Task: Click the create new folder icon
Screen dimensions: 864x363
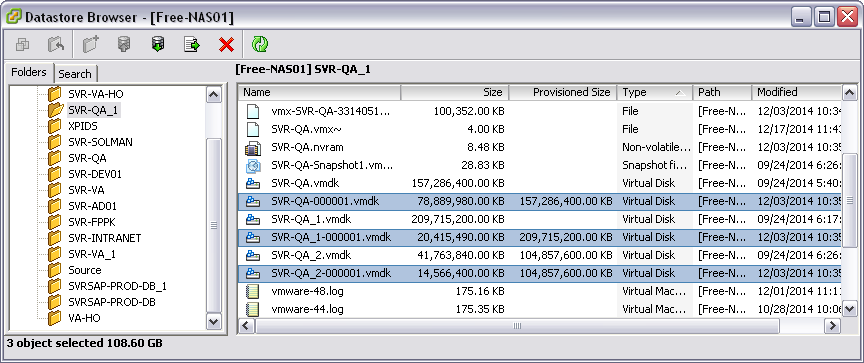Action: point(90,45)
